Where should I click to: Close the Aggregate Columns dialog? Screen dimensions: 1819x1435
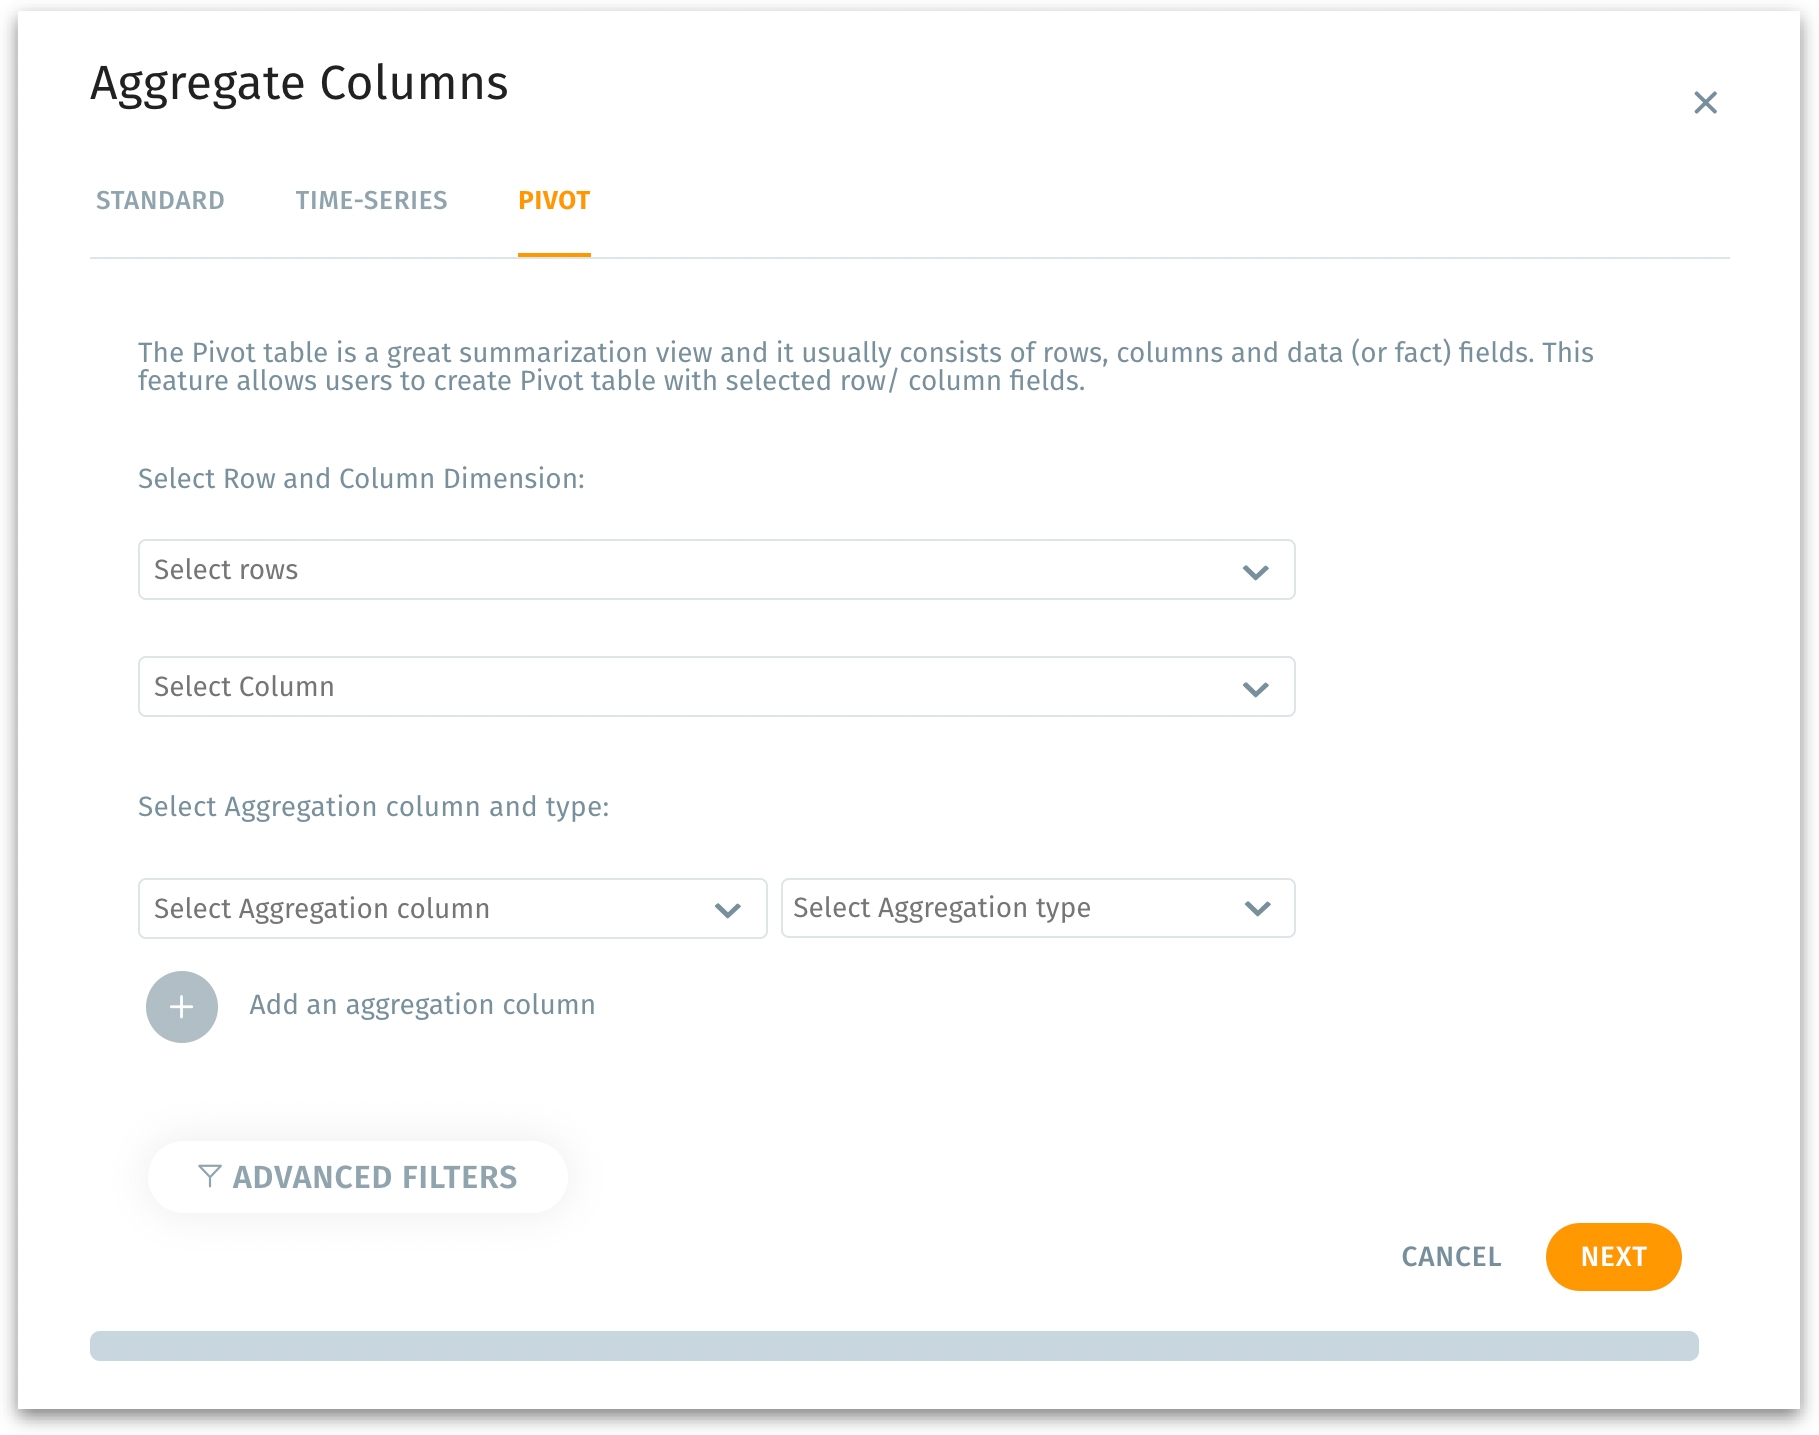[1705, 103]
